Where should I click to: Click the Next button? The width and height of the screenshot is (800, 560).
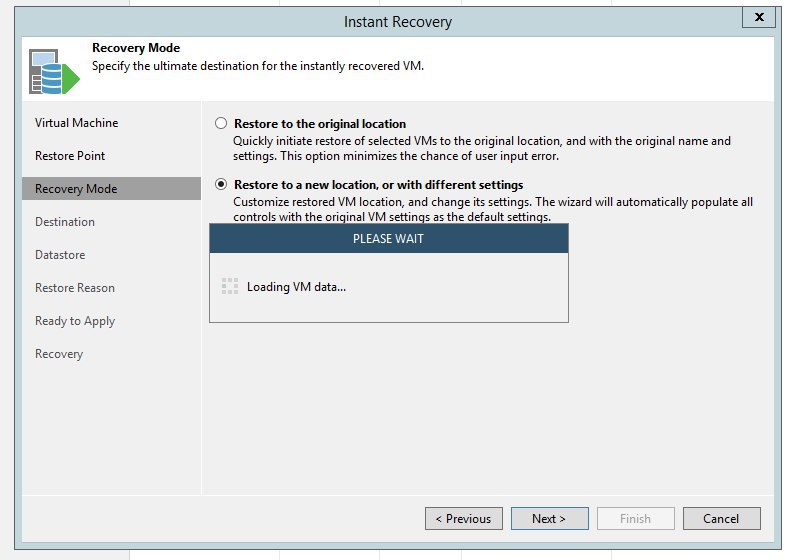(x=549, y=519)
